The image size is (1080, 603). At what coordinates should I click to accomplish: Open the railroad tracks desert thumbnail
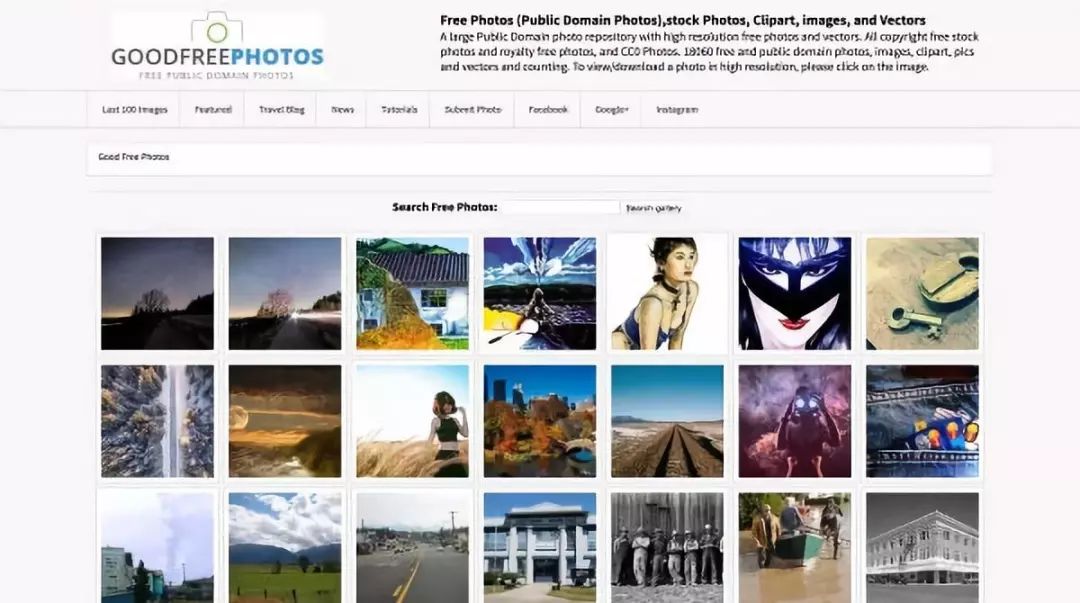667,421
